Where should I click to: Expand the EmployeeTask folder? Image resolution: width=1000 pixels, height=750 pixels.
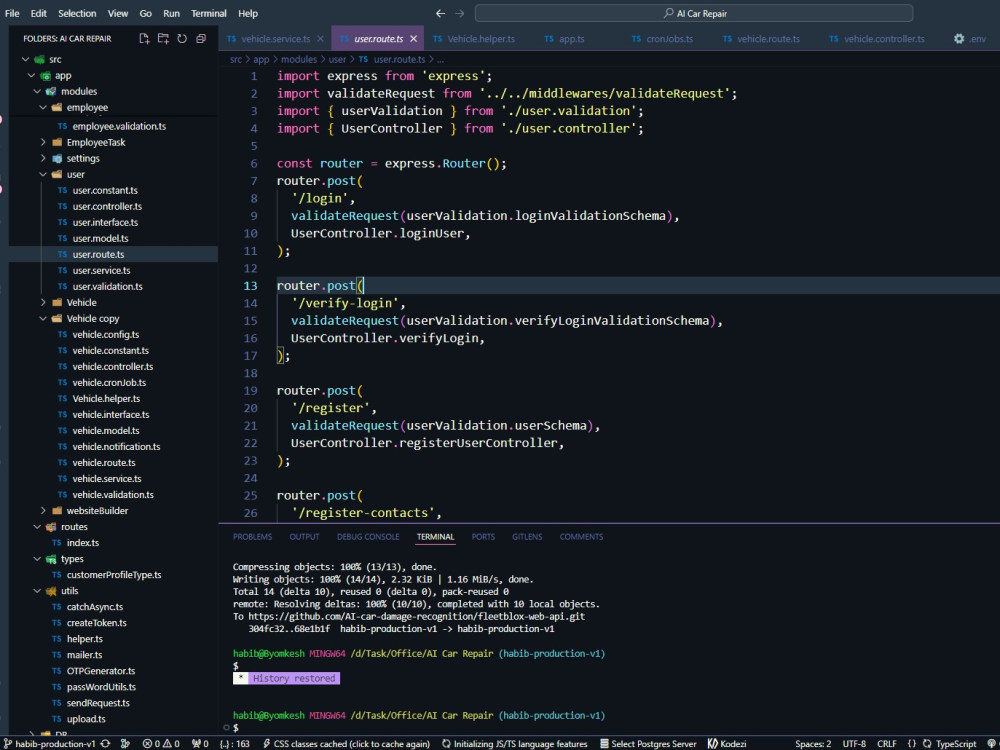coord(43,142)
